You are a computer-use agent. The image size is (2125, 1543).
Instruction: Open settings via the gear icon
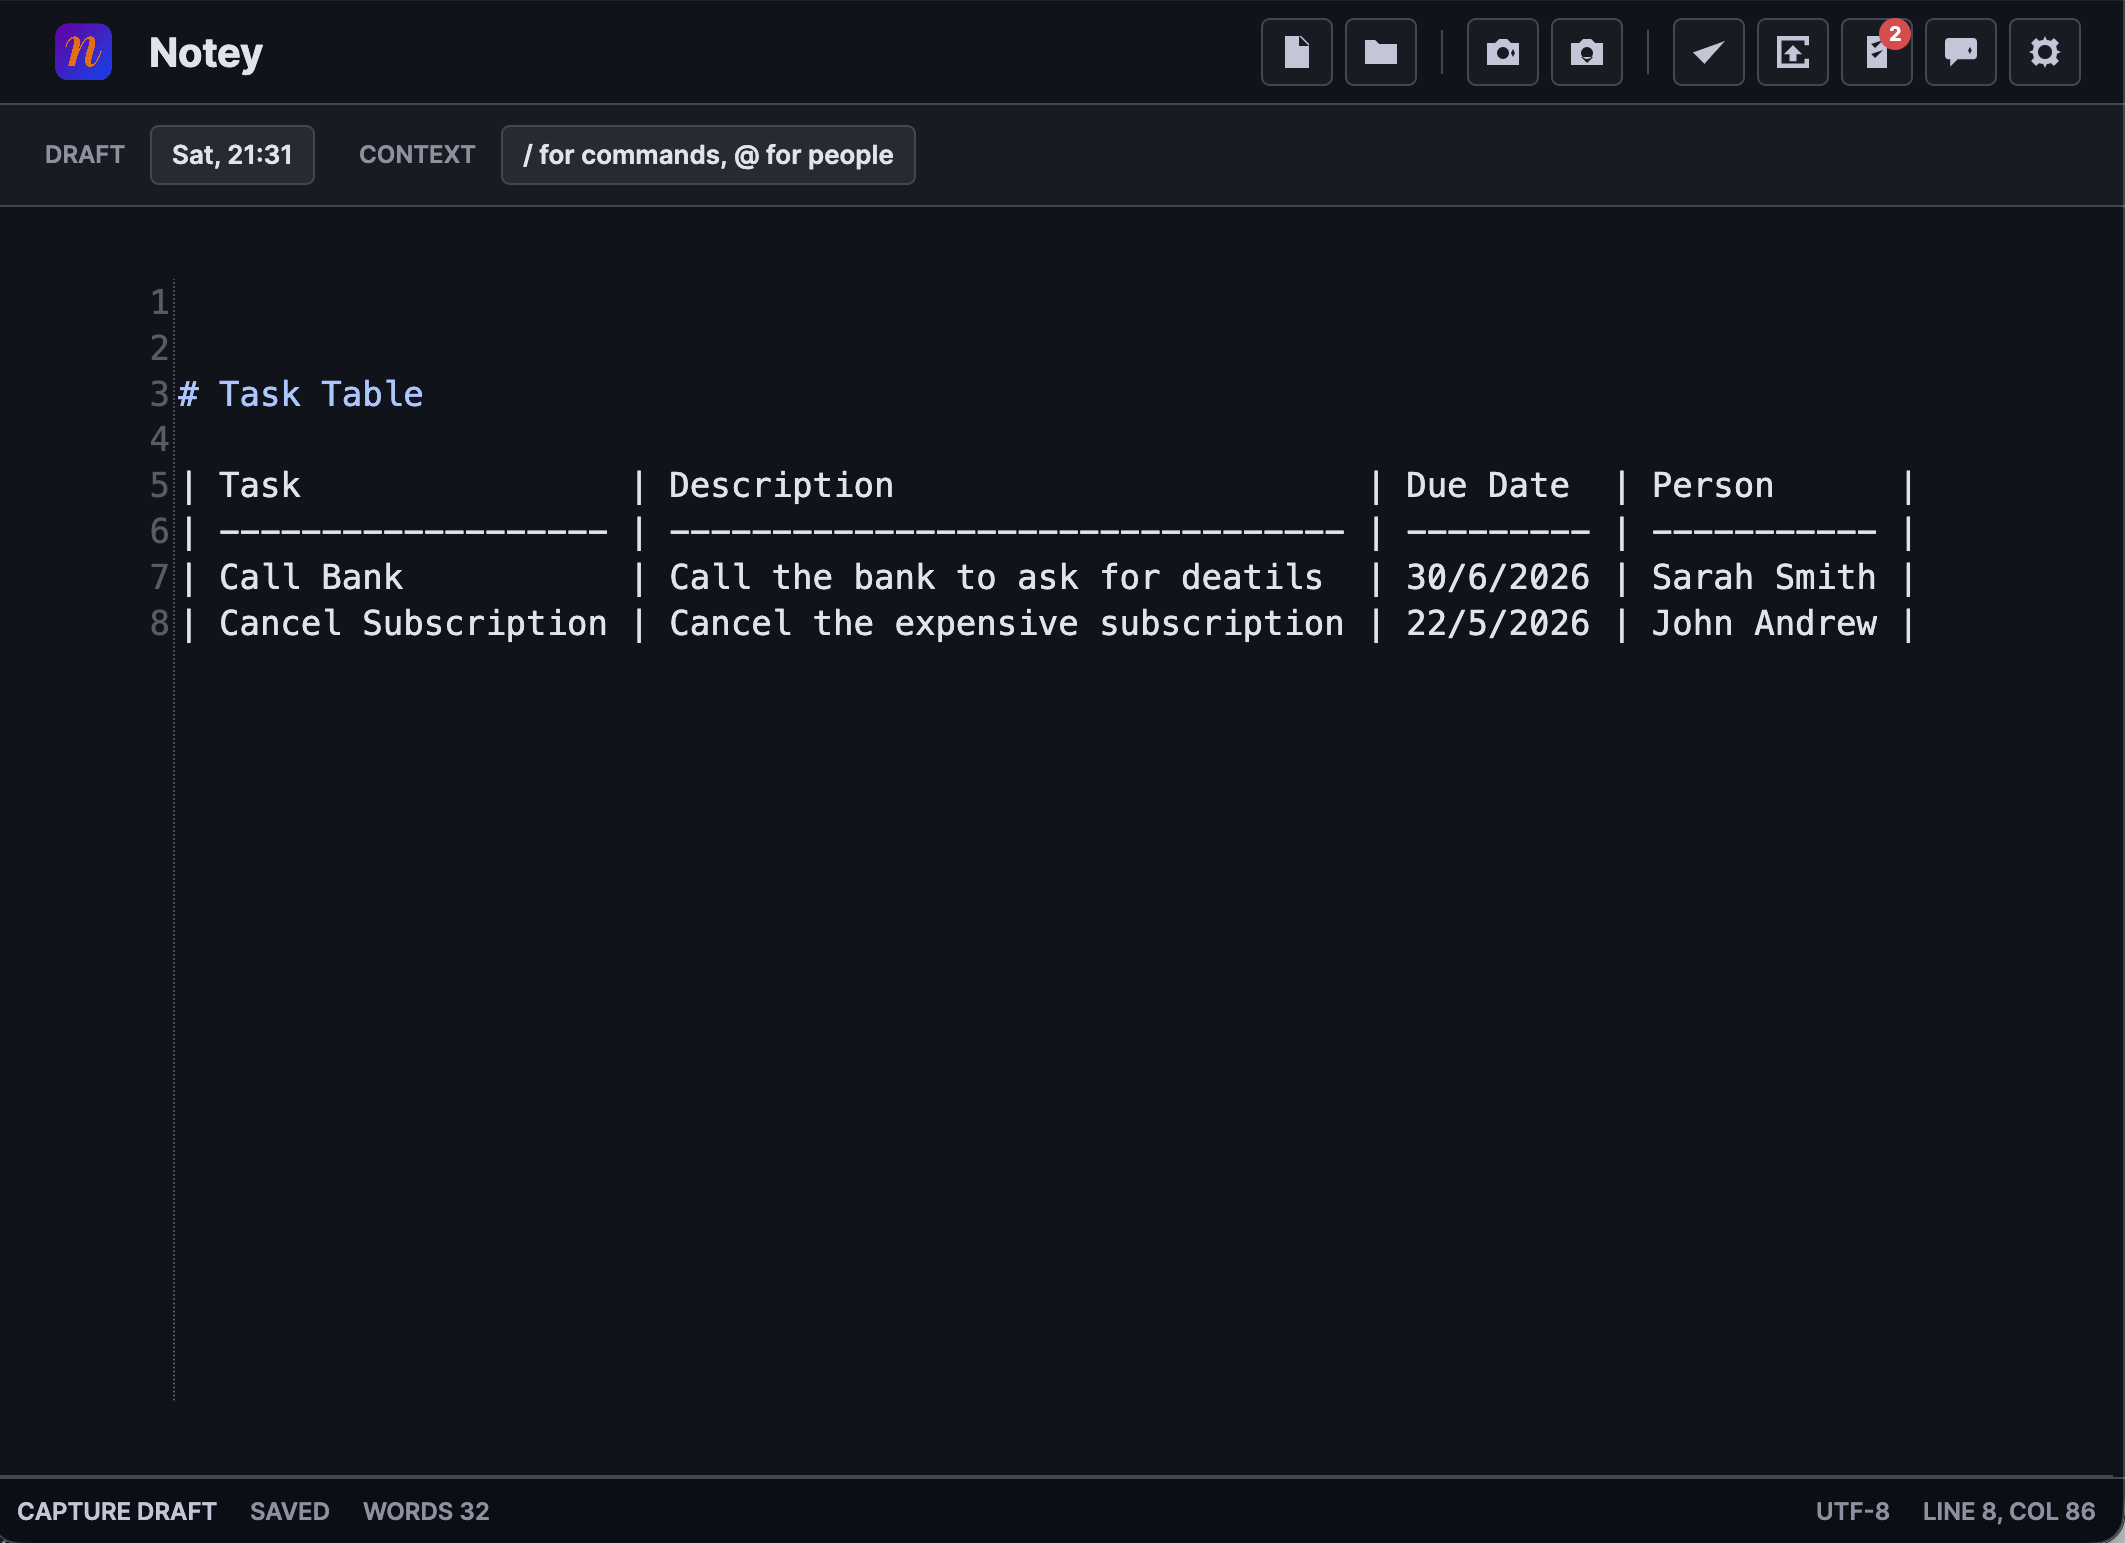[x=2044, y=52]
